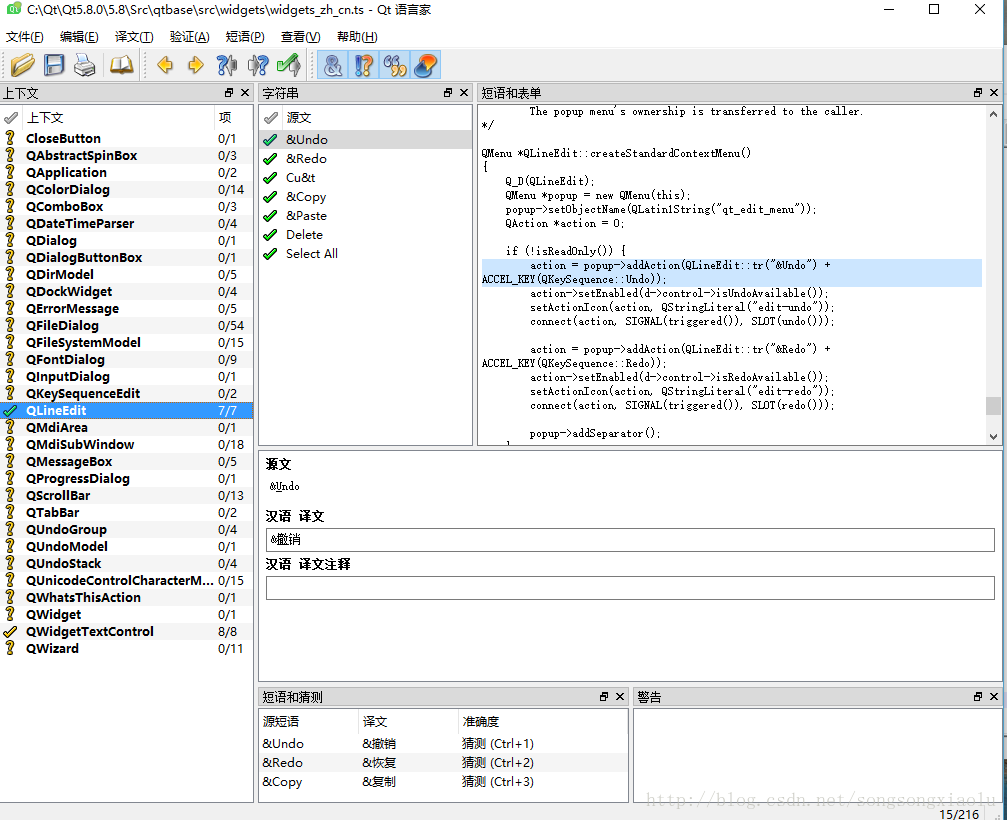Float the context panel
The height and width of the screenshot is (820, 1007).
[x=229, y=92]
